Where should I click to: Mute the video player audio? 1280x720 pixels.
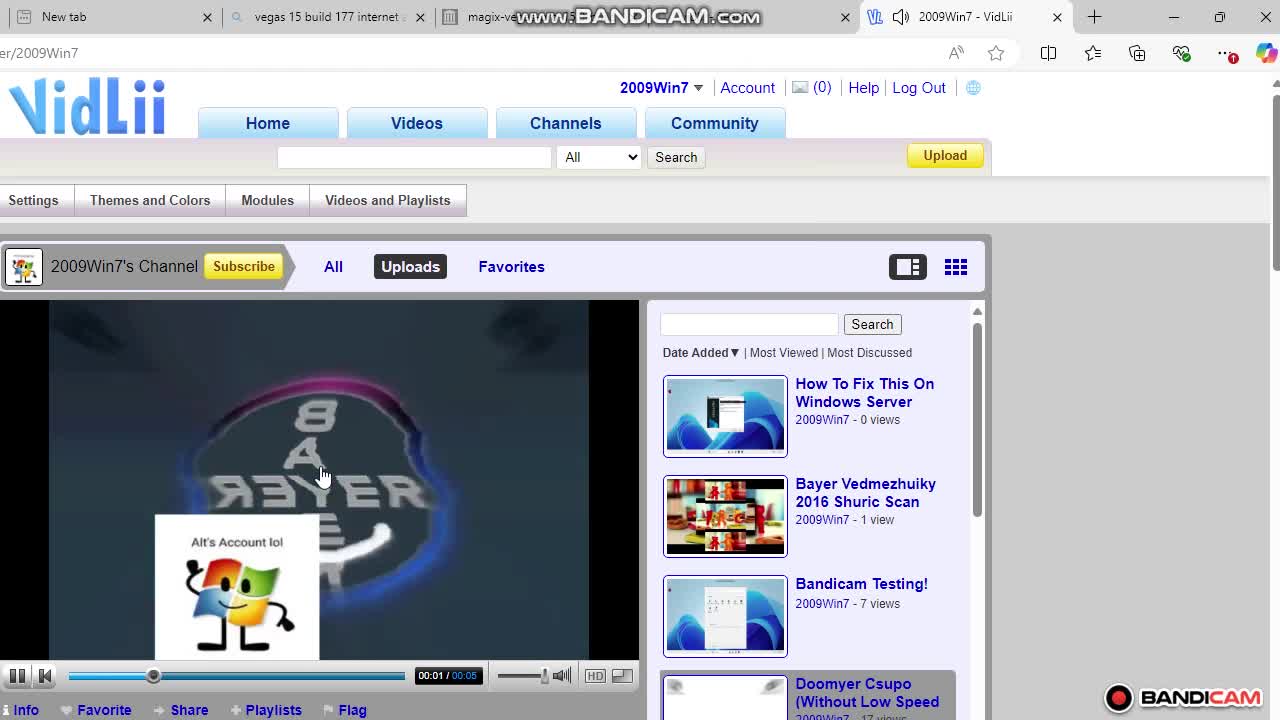pos(562,675)
